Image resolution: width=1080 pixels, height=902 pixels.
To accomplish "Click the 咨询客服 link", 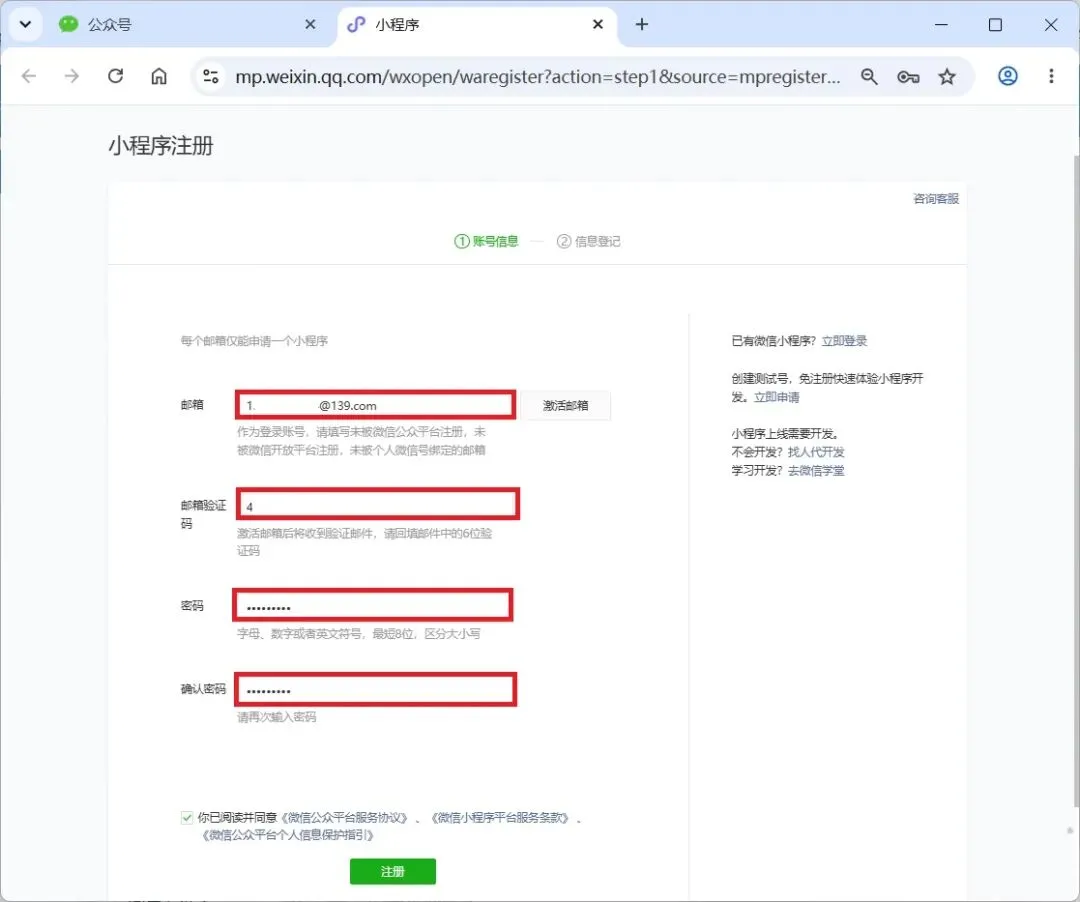I will pyautogui.click(x=935, y=199).
